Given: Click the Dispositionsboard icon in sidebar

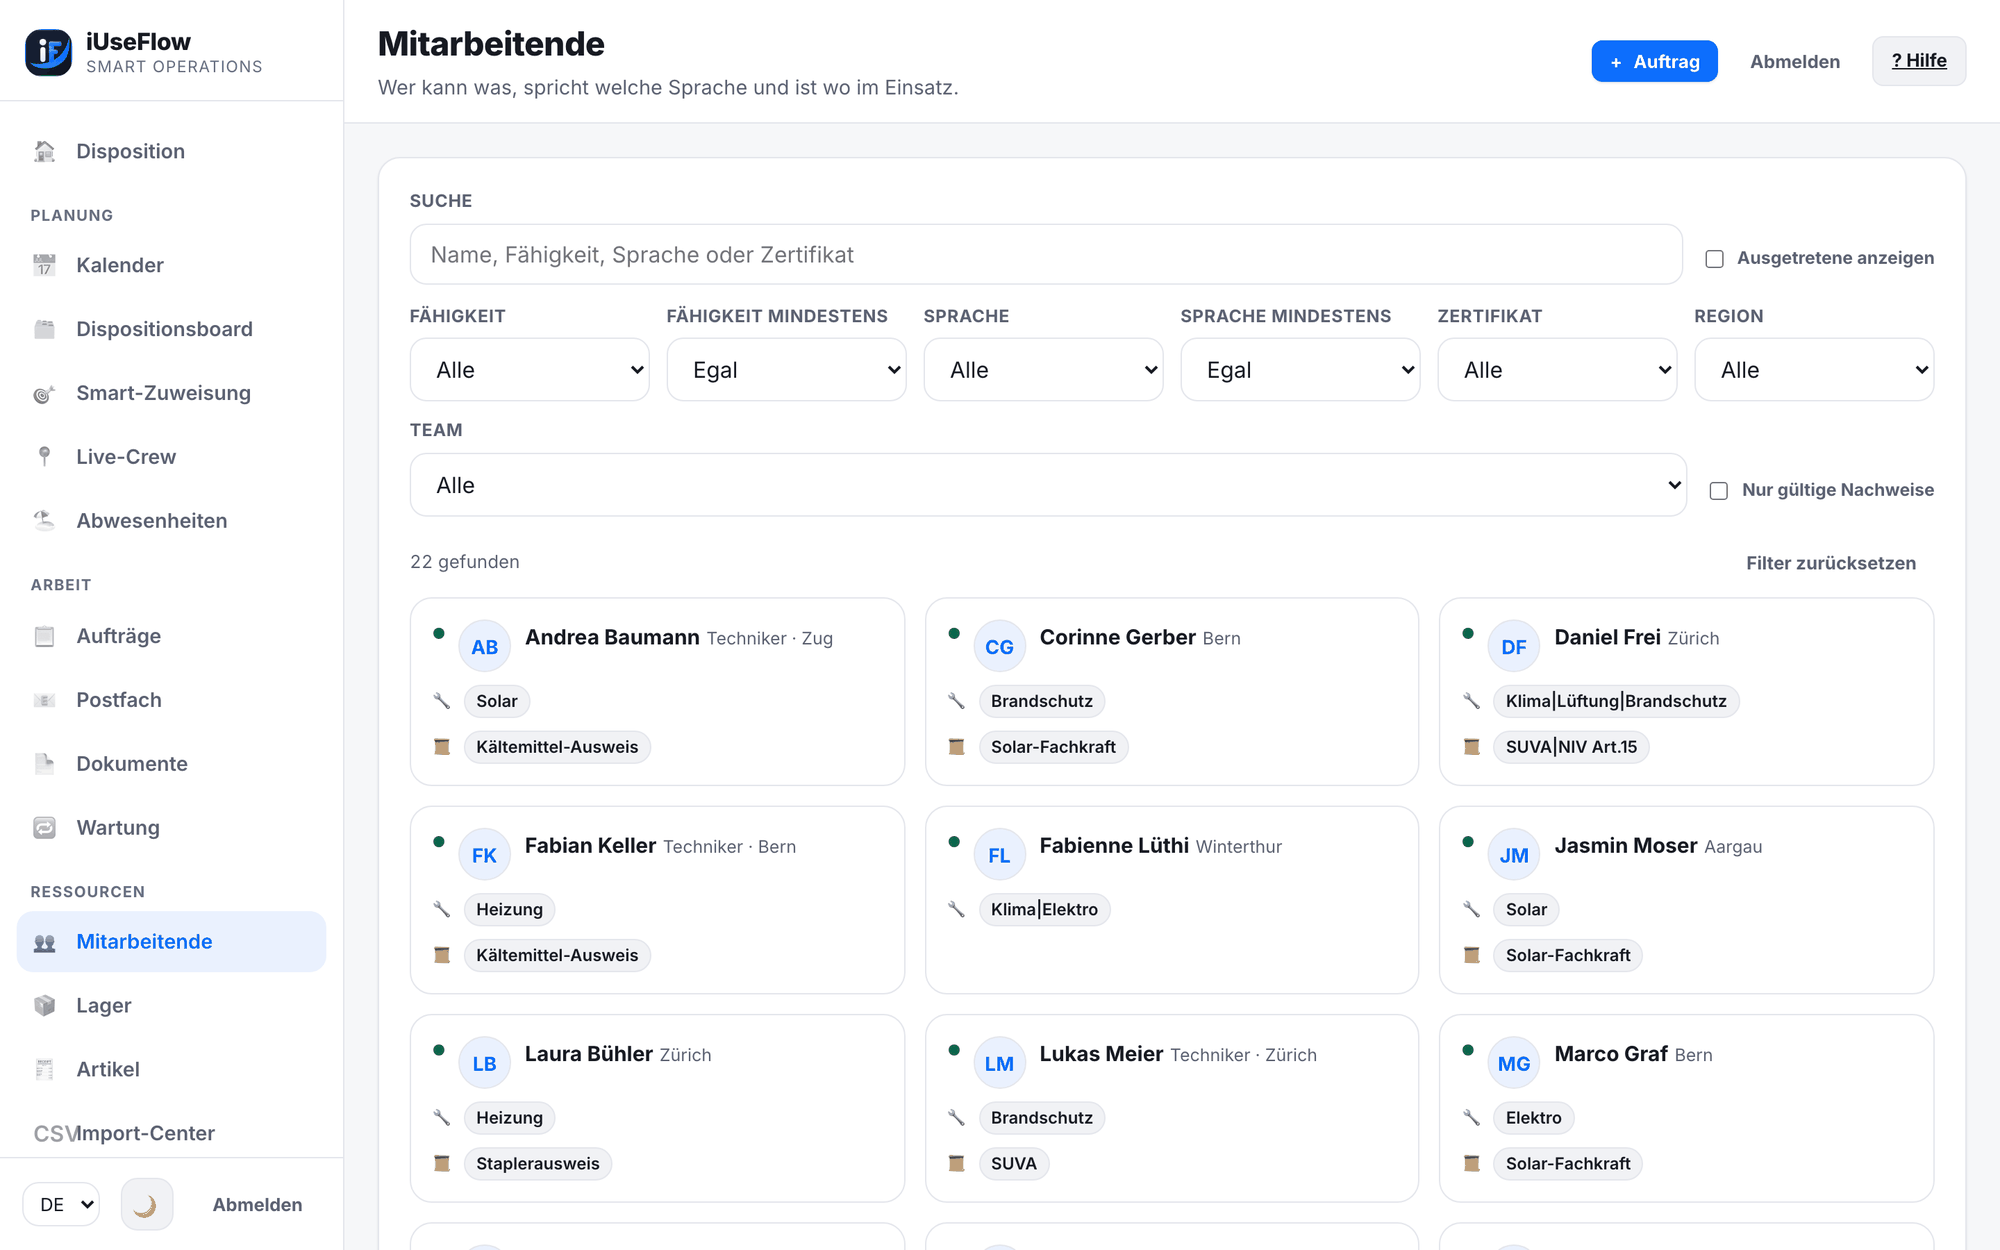Looking at the screenshot, I should (44, 329).
